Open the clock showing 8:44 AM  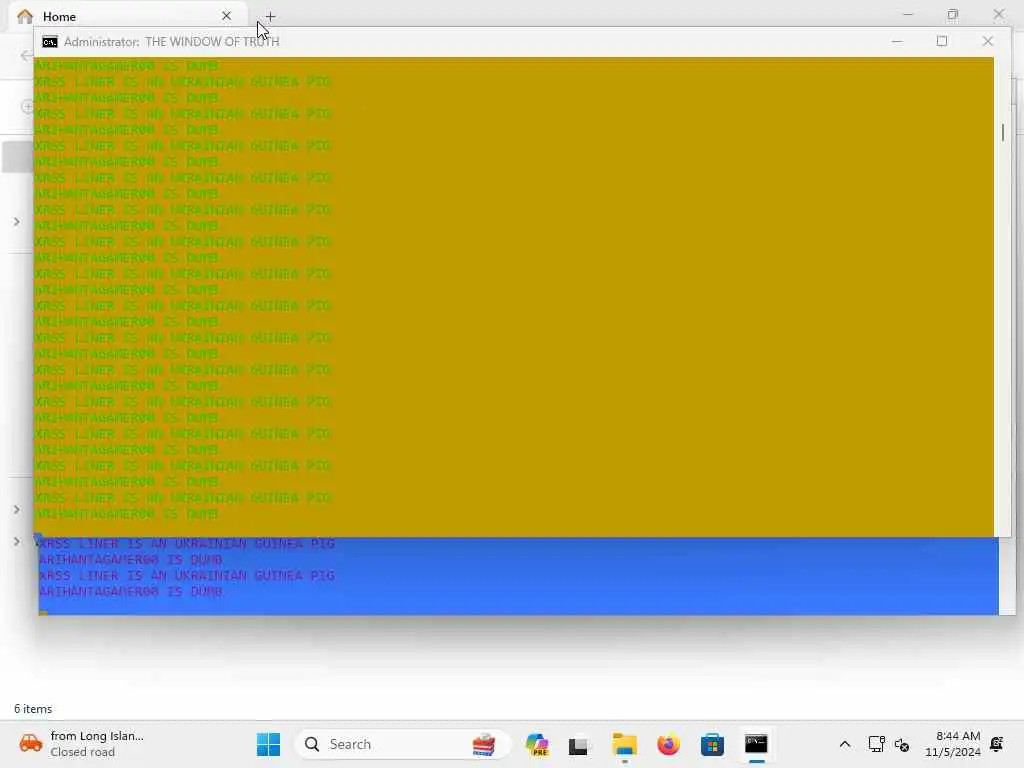click(x=953, y=744)
